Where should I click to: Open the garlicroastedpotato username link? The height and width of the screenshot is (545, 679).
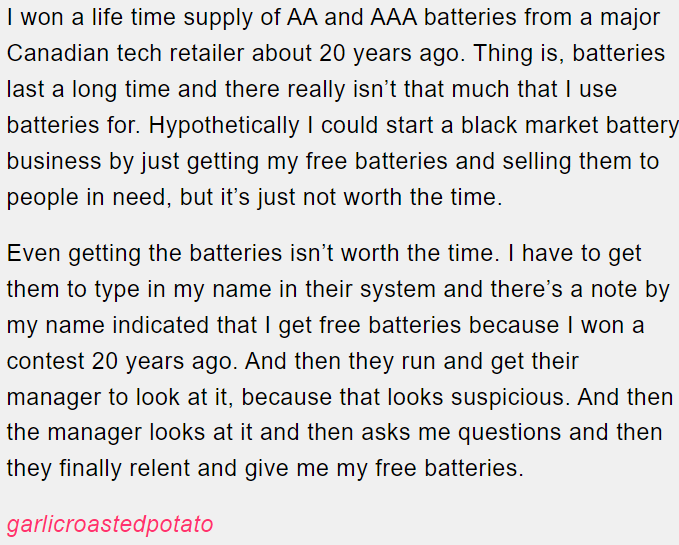tap(110, 524)
